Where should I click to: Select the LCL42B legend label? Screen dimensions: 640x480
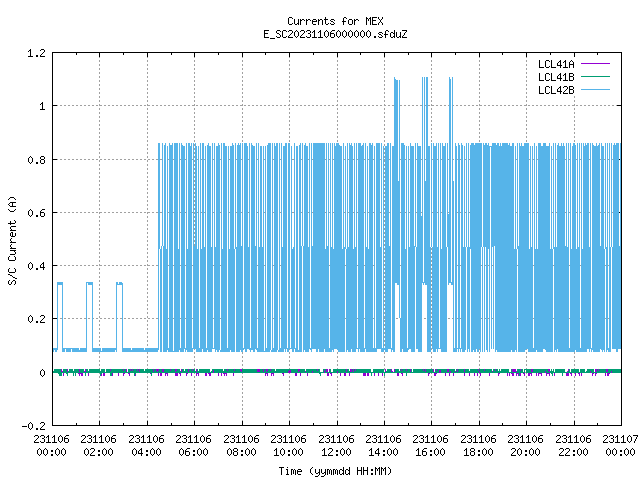click(556, 90)
